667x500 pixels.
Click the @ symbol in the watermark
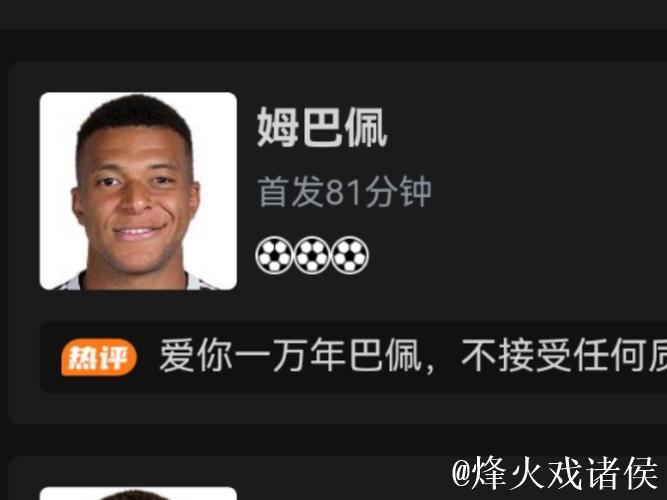click(462, 474)
